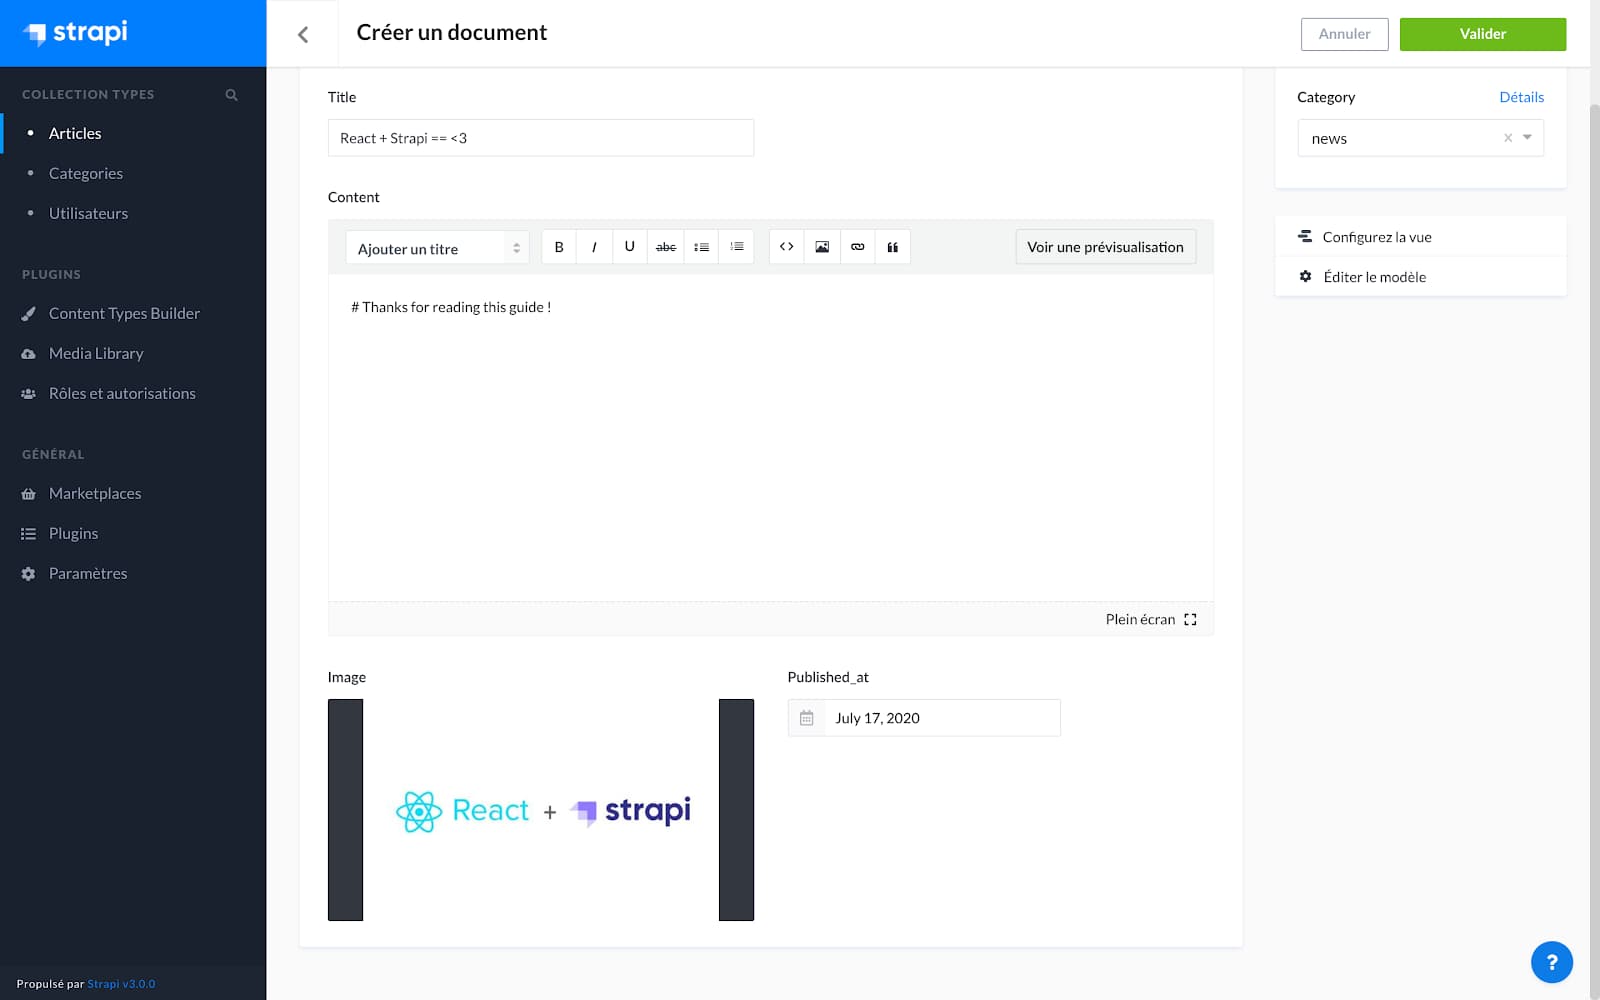
Task: Toggle bold formatting in the editor
Action: (x=559, y=246)
